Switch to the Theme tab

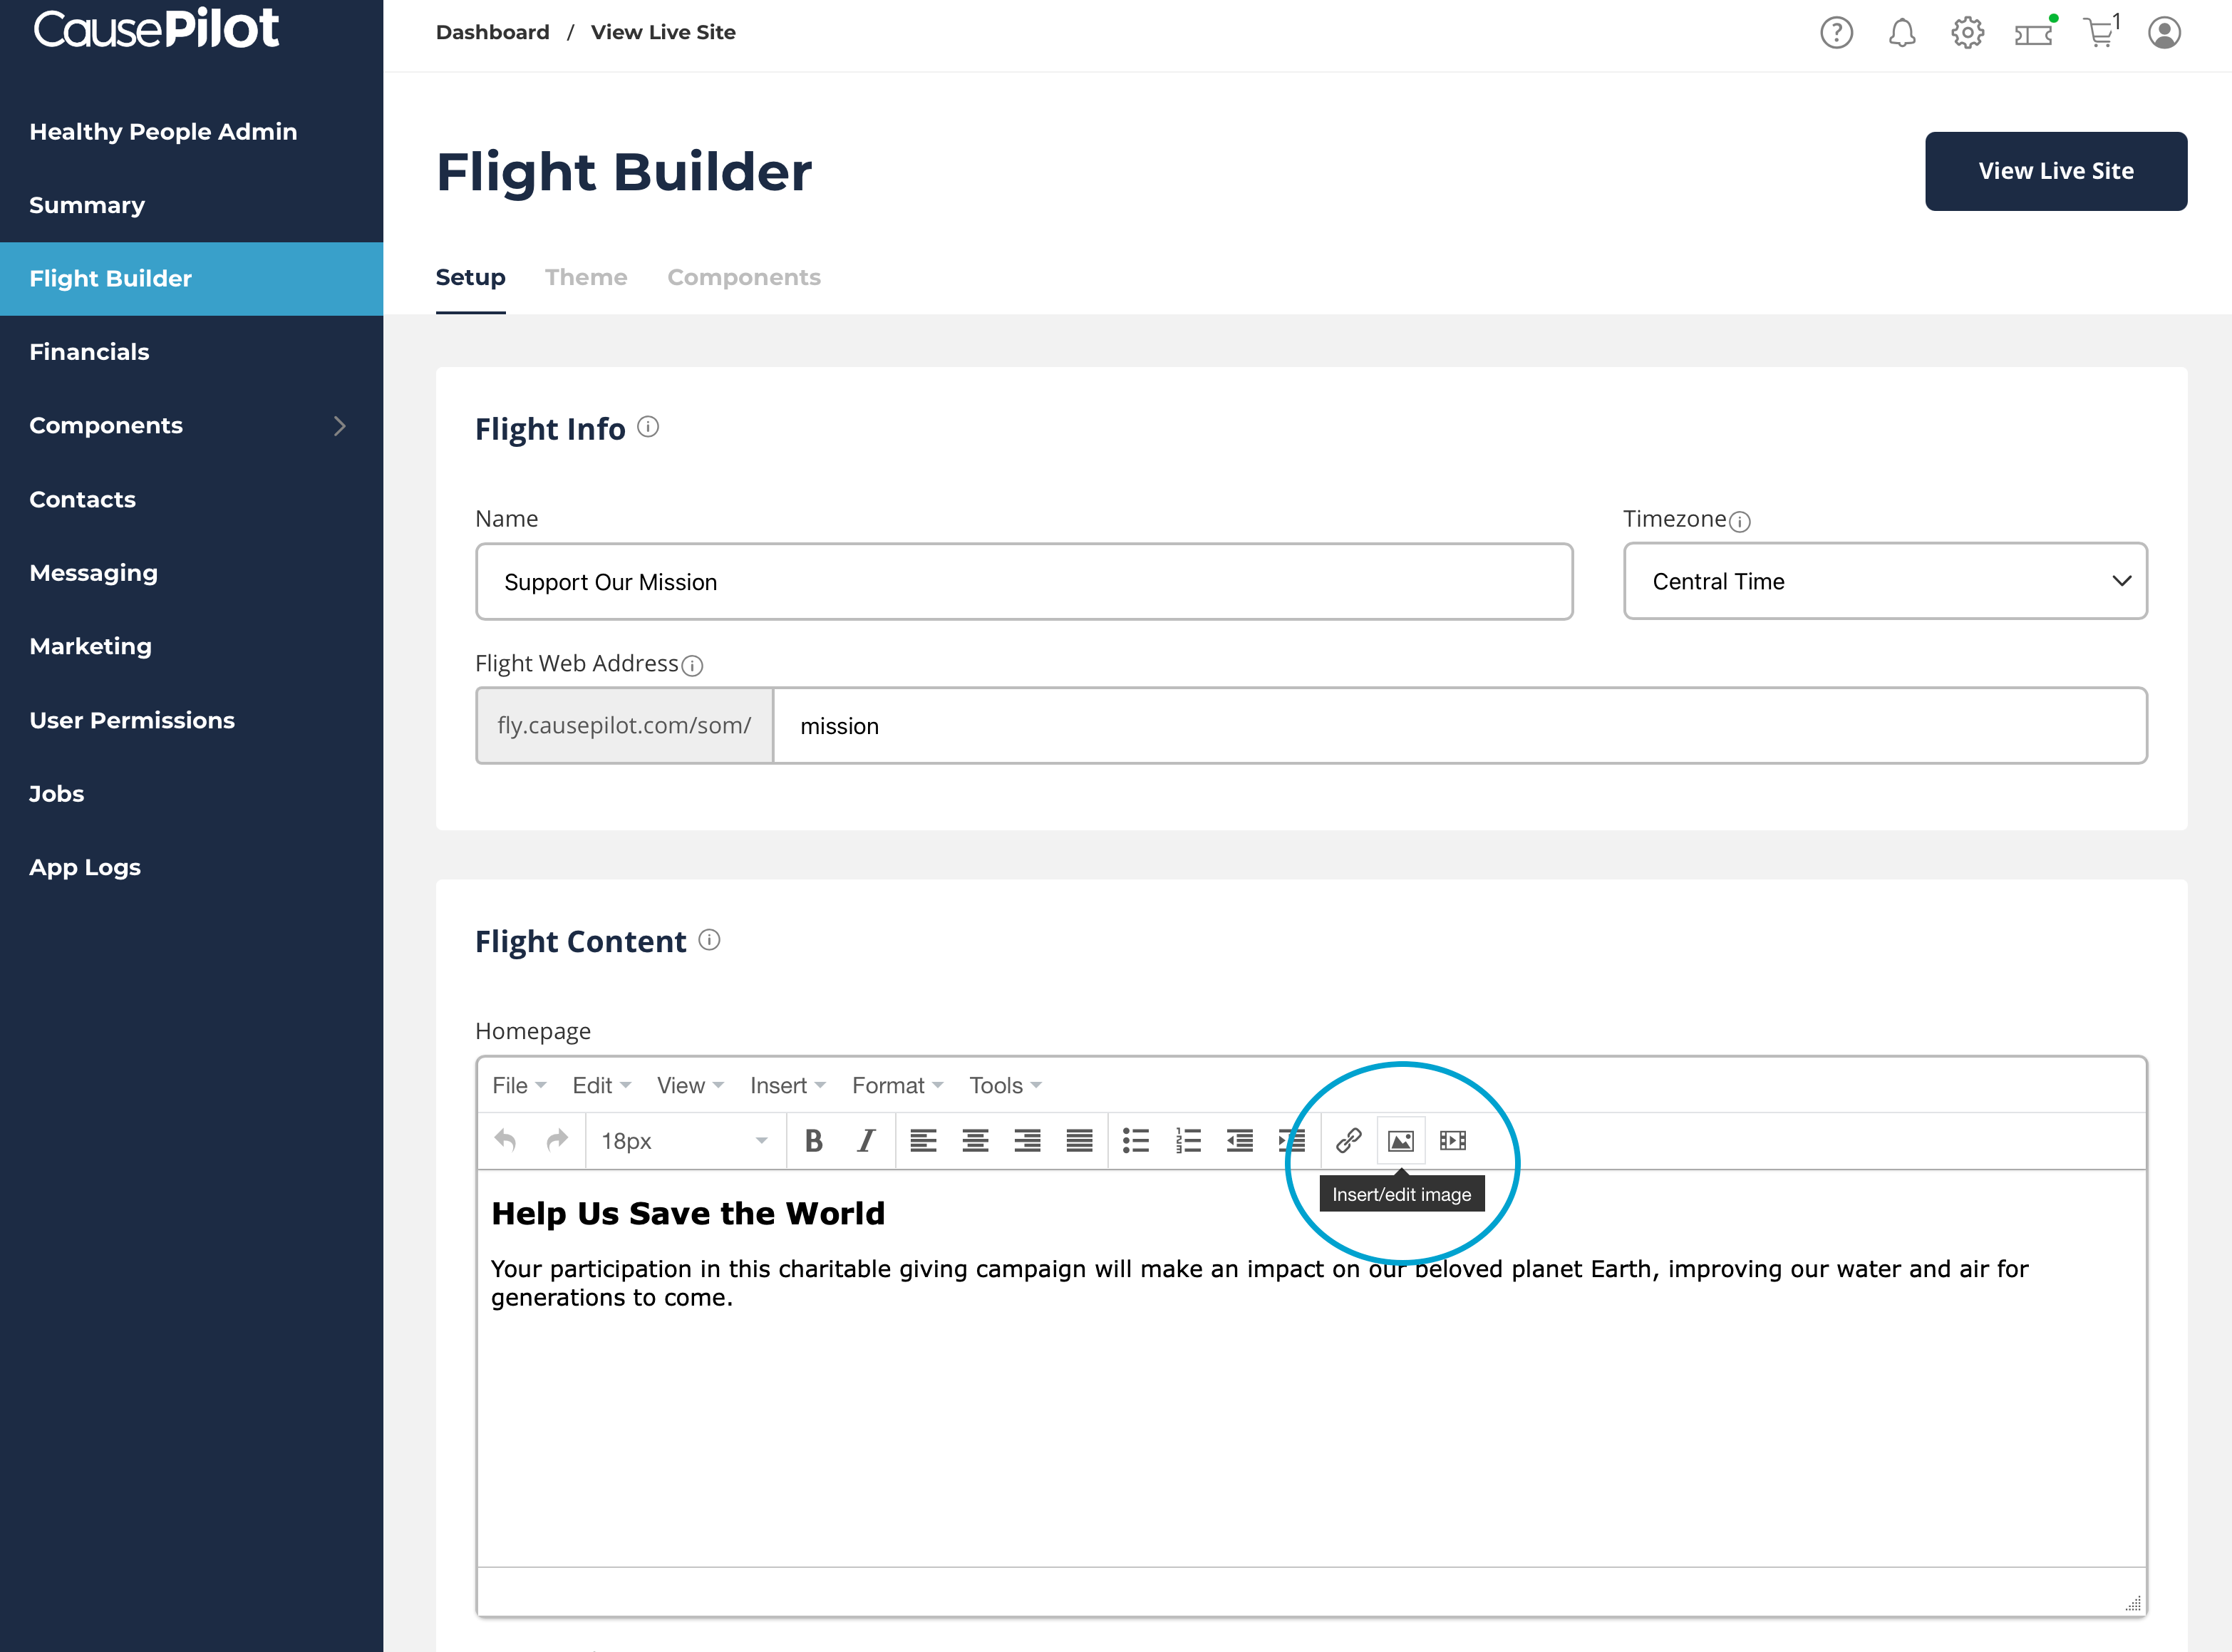coord(586,277)
